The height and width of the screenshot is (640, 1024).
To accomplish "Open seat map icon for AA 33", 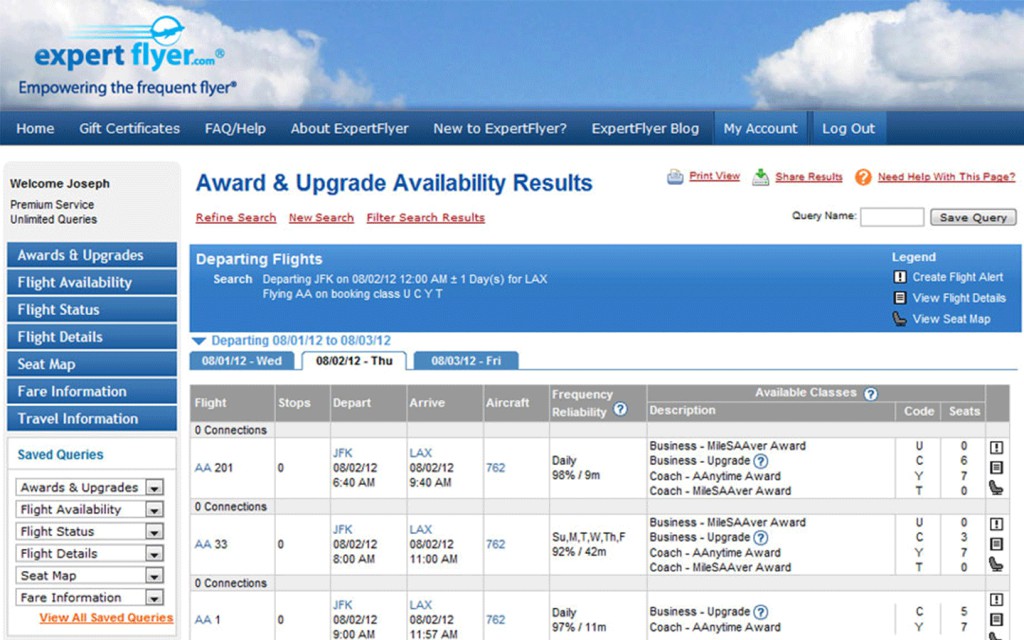I will point(996,563).
